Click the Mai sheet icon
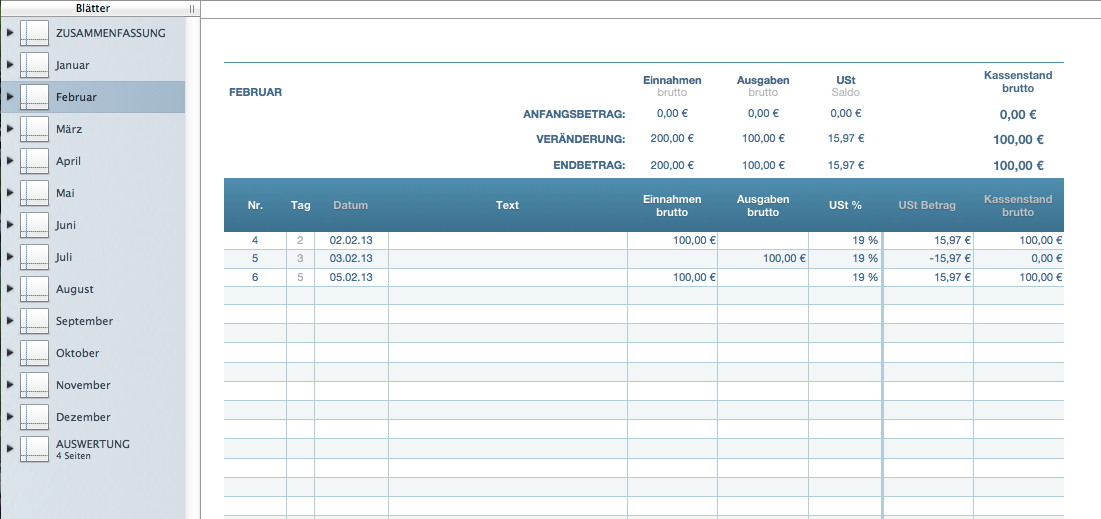 34,193
